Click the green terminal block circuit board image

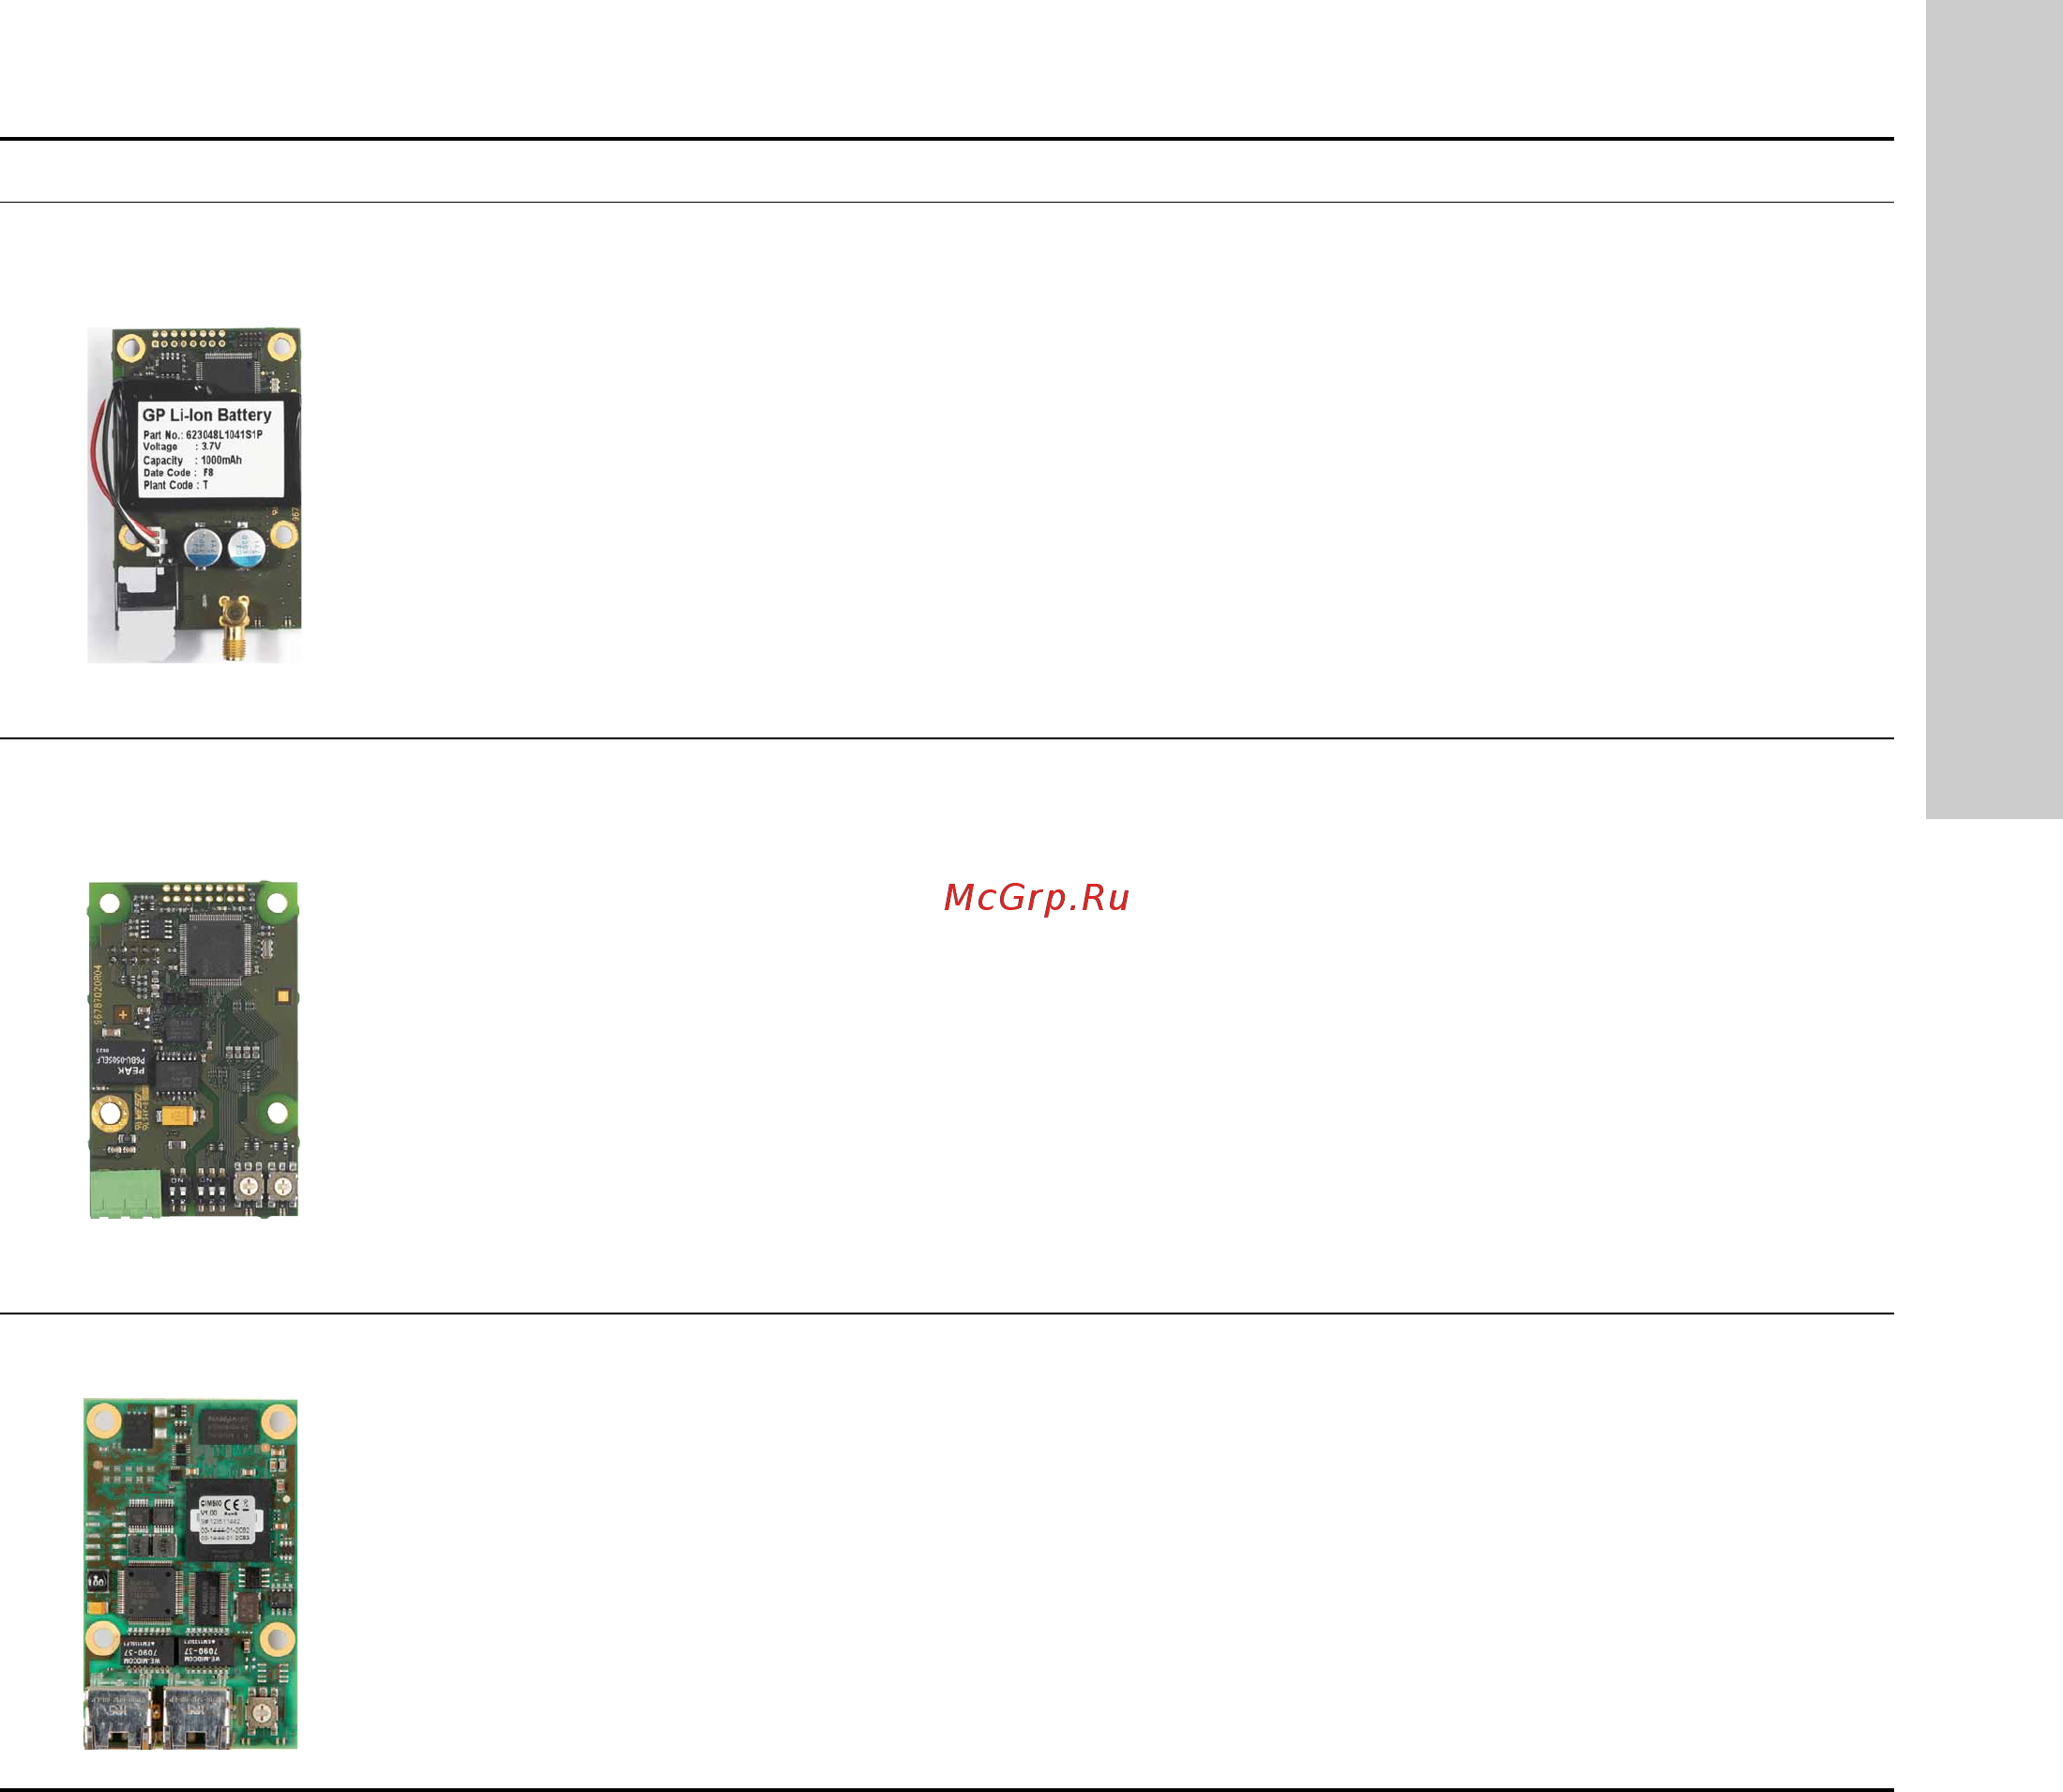point(193,1049)
